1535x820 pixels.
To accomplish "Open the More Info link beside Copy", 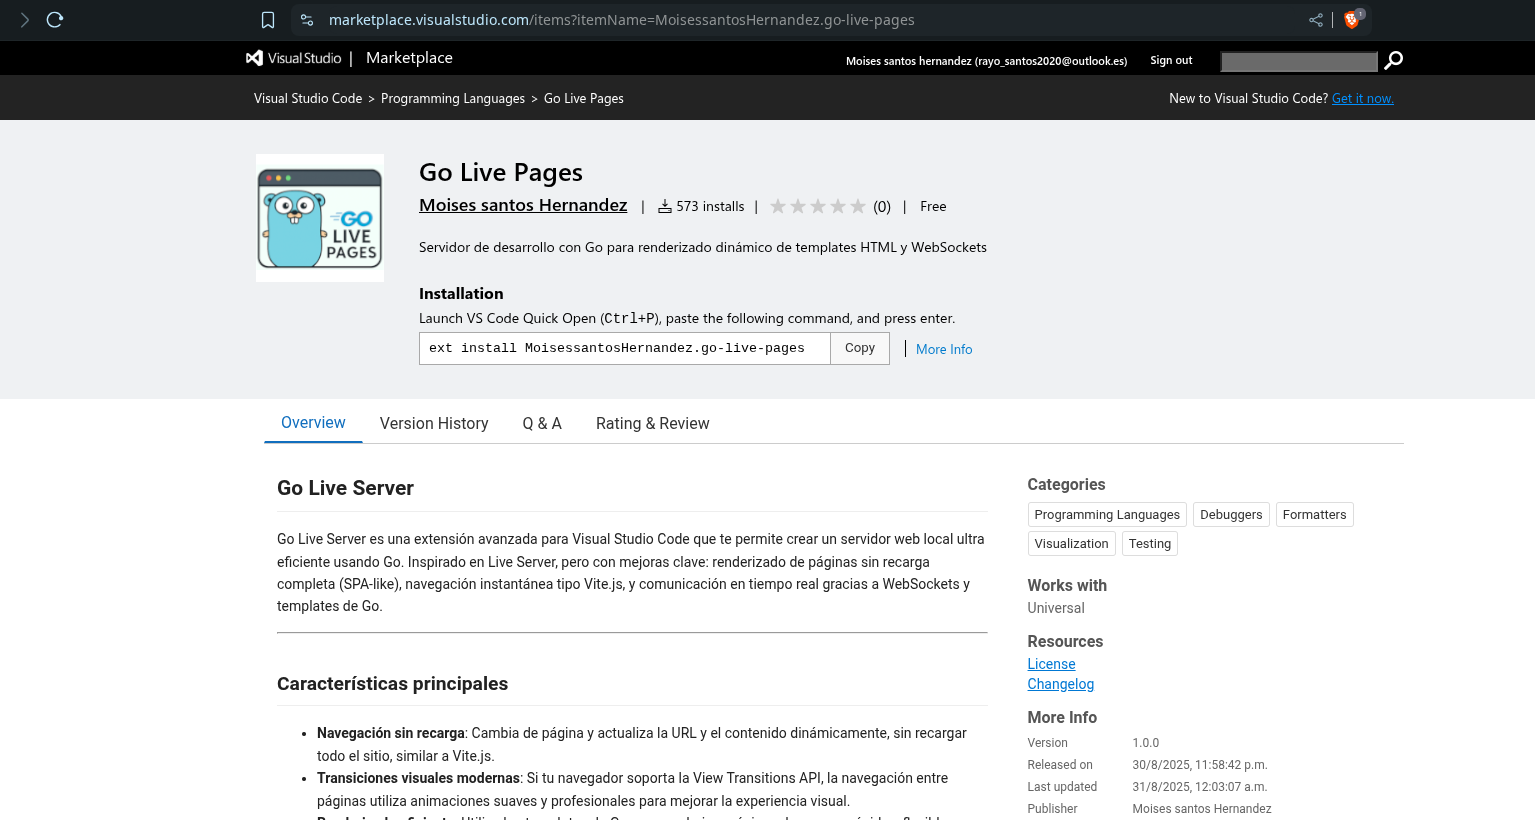I will pos(944,349).
